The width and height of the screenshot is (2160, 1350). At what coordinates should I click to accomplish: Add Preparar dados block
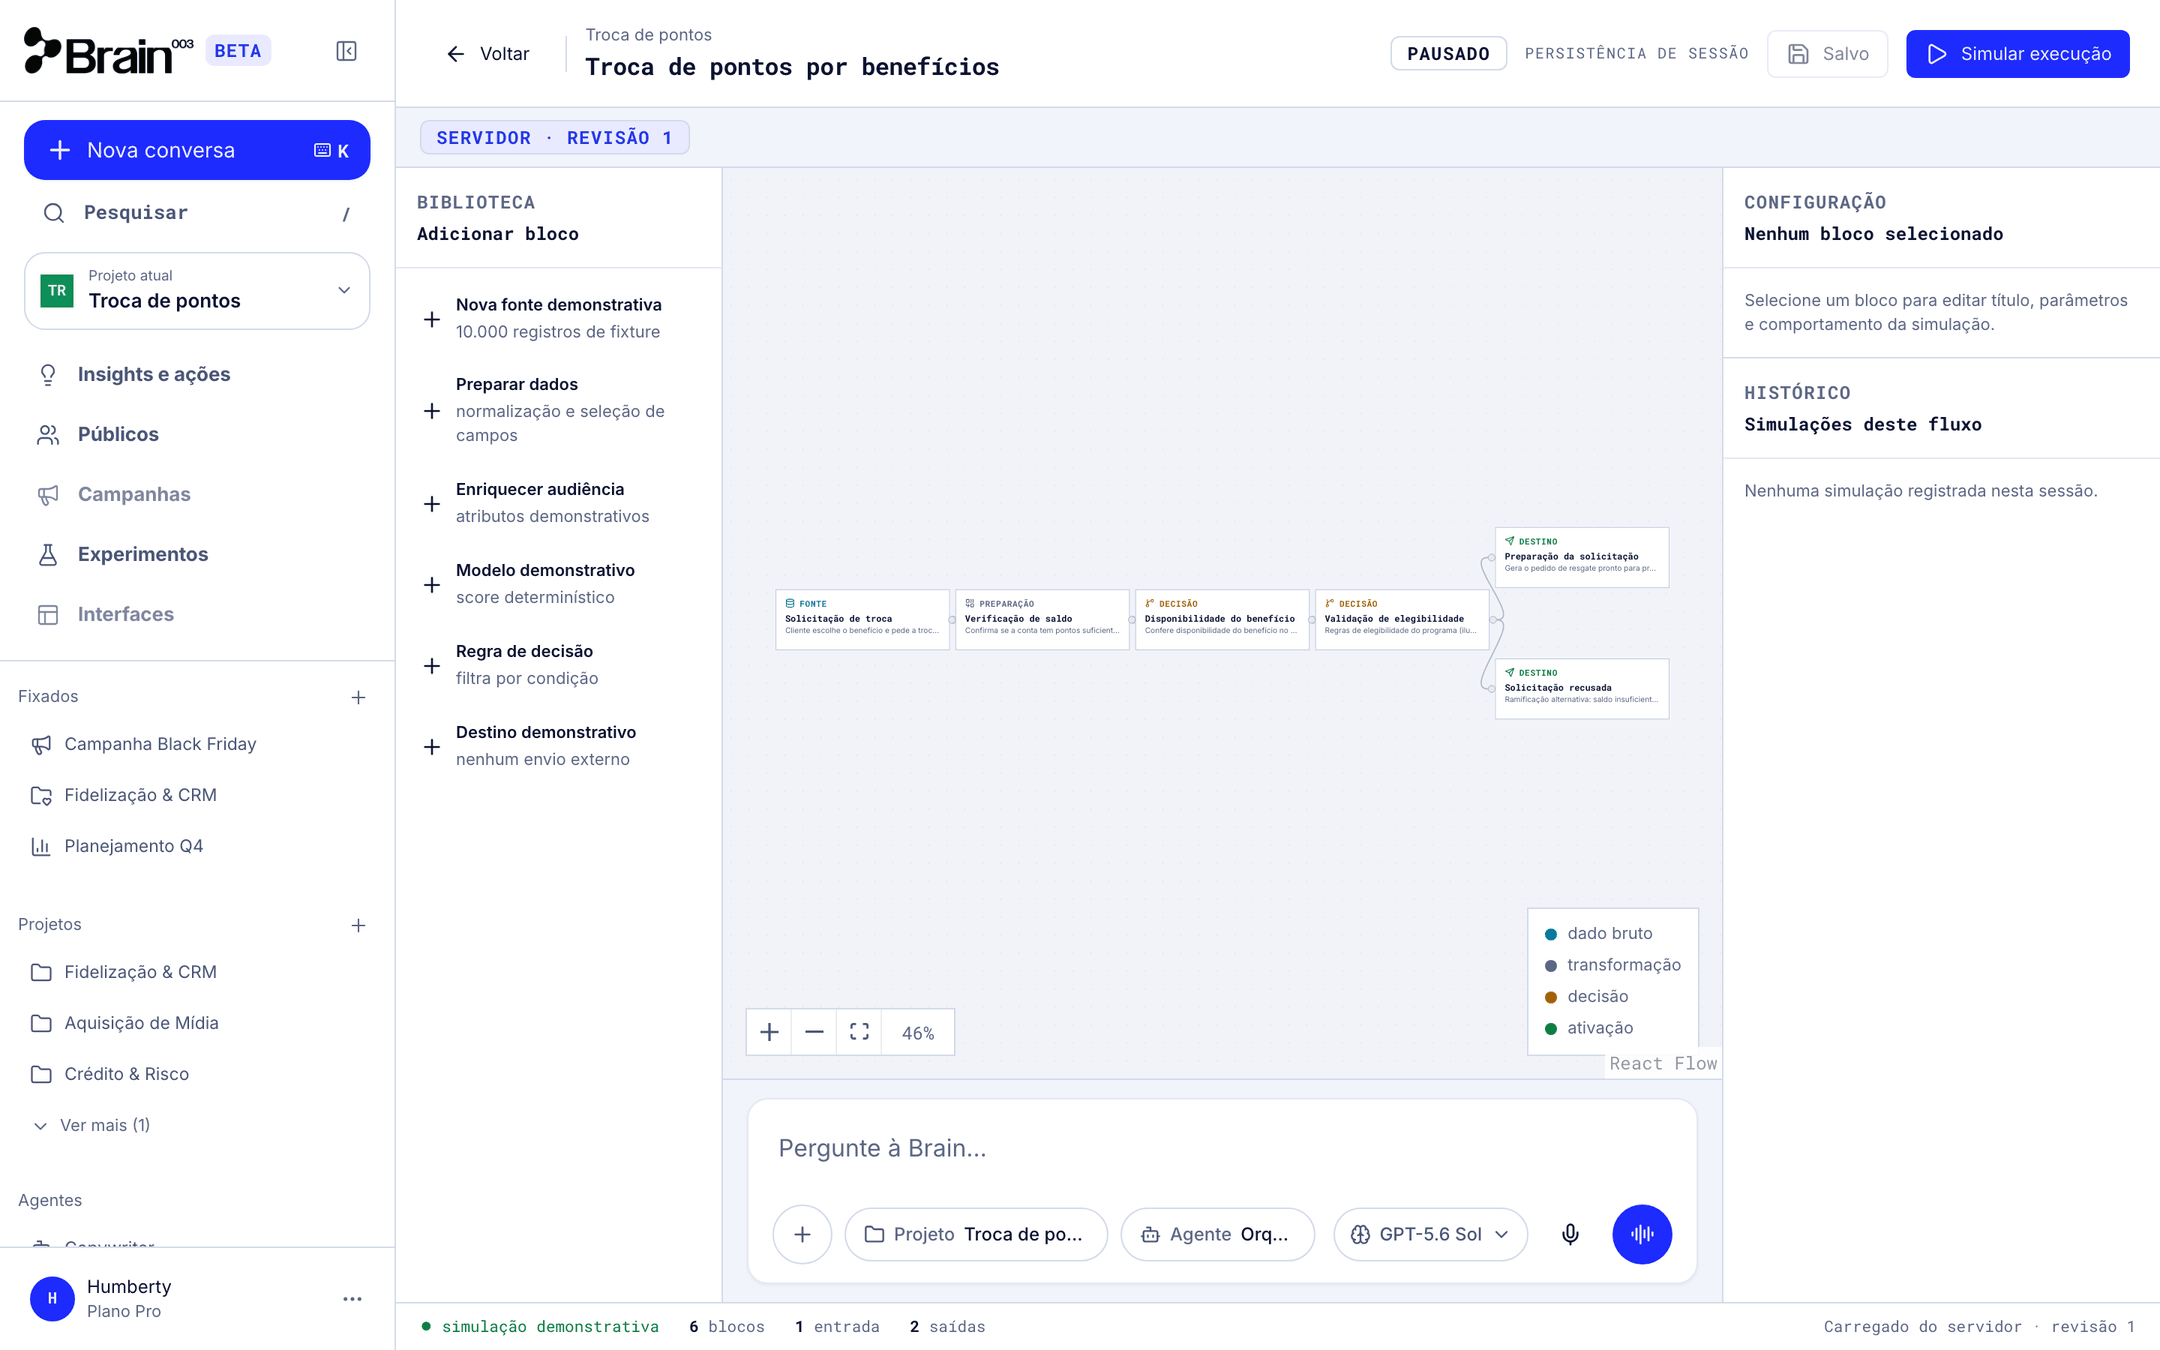(x=558, y=410)
